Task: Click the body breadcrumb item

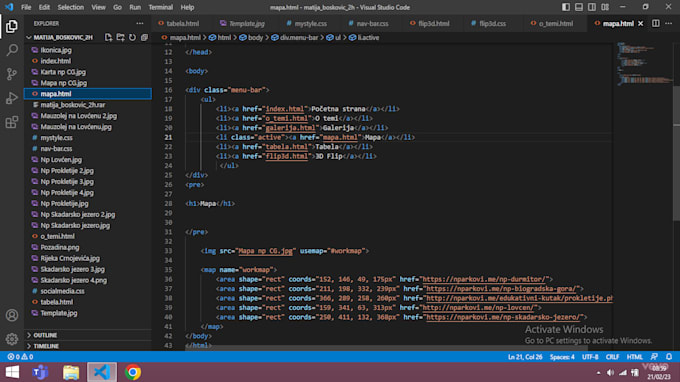Action: coord(251,38)
